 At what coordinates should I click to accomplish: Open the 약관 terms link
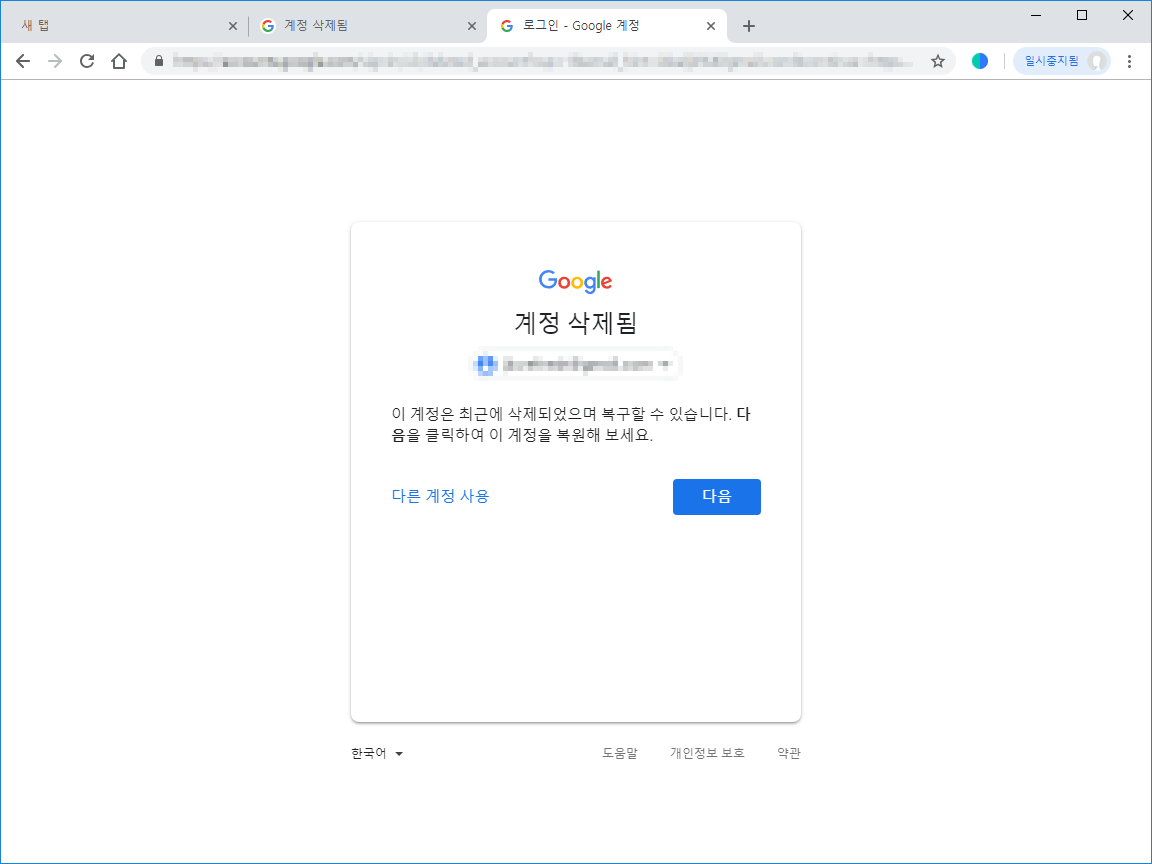[789, 753]
